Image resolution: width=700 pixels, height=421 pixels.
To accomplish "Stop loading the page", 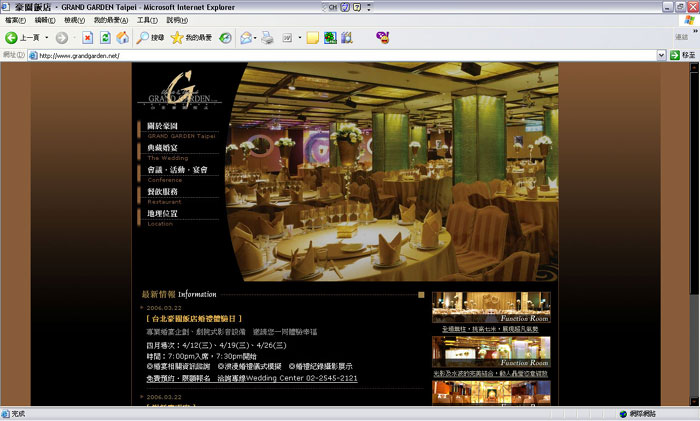I will [x=87, y=38].
